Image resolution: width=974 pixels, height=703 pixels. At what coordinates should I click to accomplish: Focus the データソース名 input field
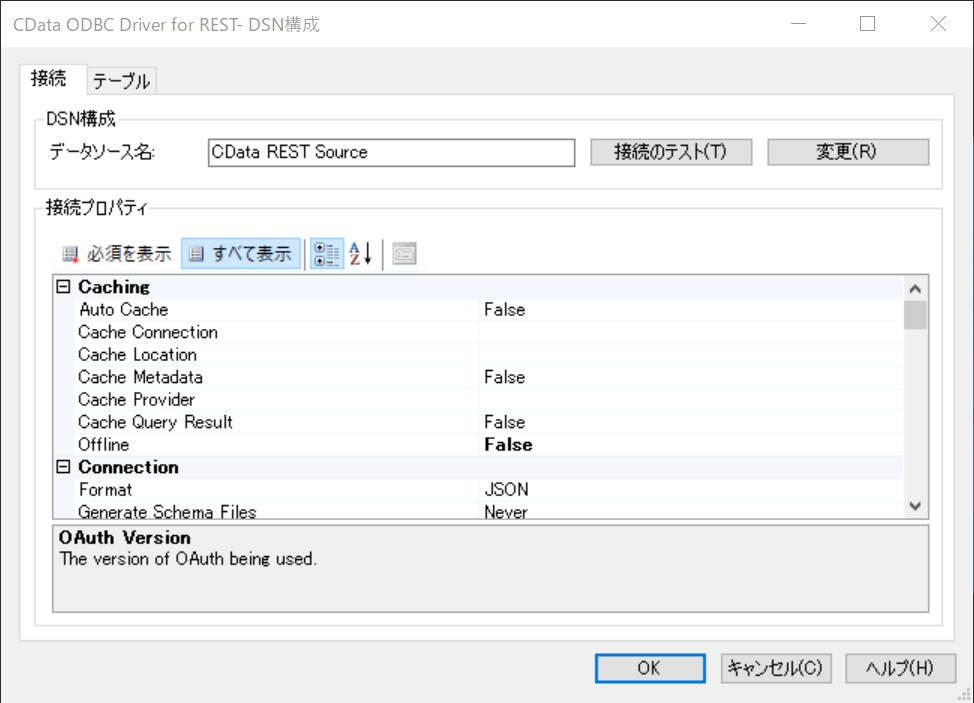[x=391, y=153]
